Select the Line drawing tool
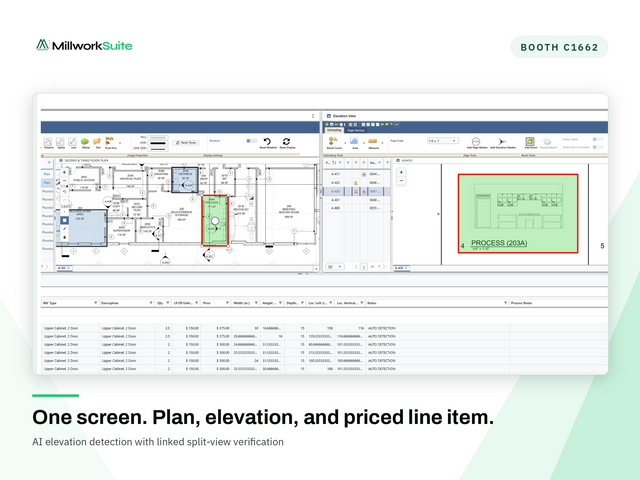The width and height of the screenshot is (640, 480). tap(73, 142)
